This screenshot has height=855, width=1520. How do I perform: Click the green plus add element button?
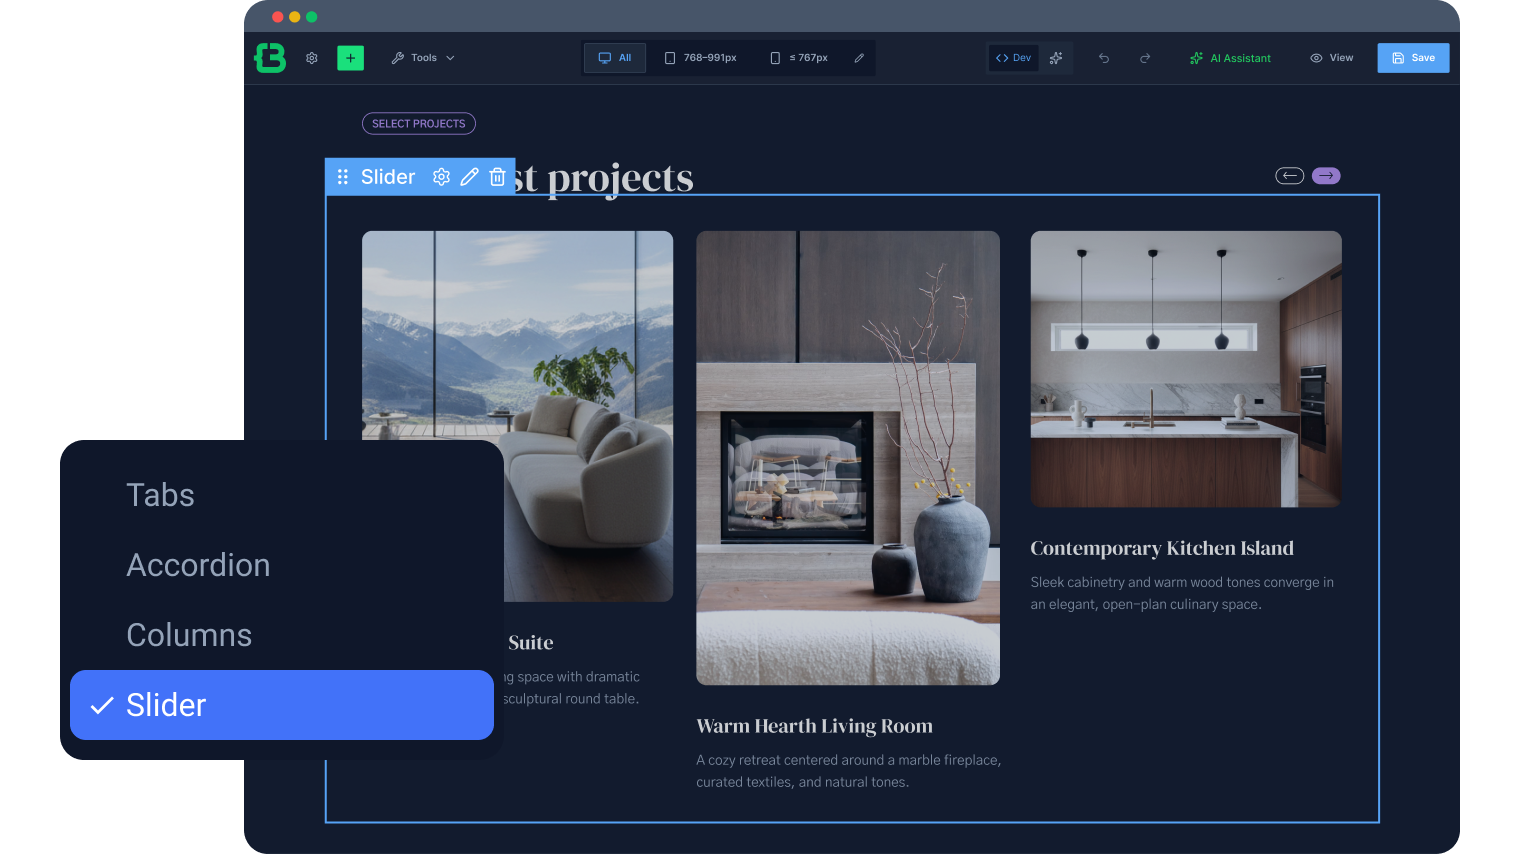coord(350,58)
